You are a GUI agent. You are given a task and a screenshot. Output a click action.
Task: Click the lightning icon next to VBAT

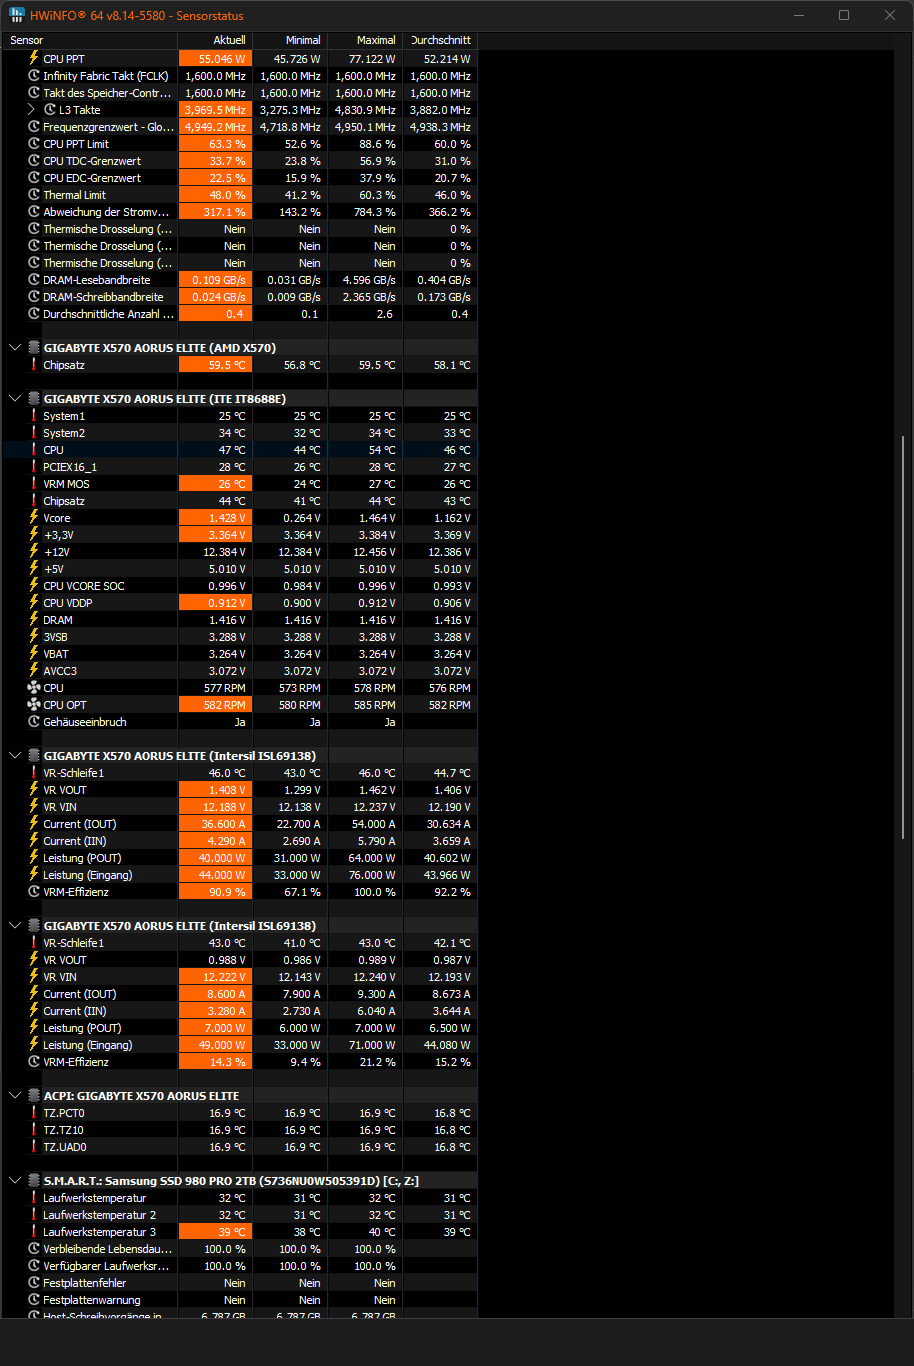pyautogui.click(x=34, y=654)
